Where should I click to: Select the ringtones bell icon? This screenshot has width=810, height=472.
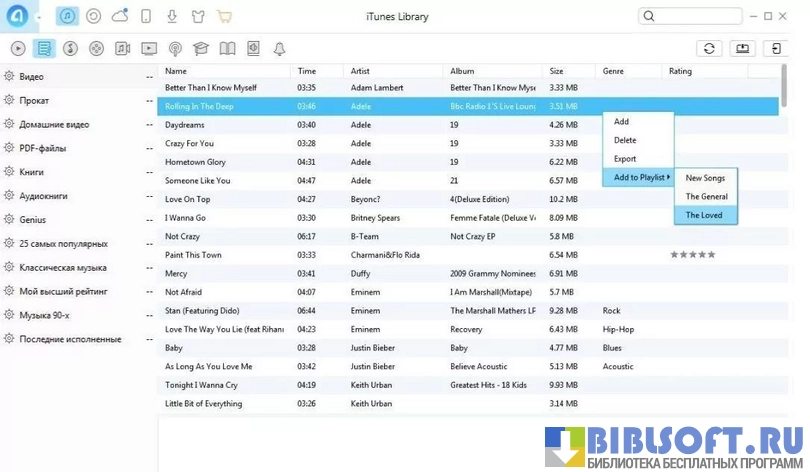pos(279,48)
